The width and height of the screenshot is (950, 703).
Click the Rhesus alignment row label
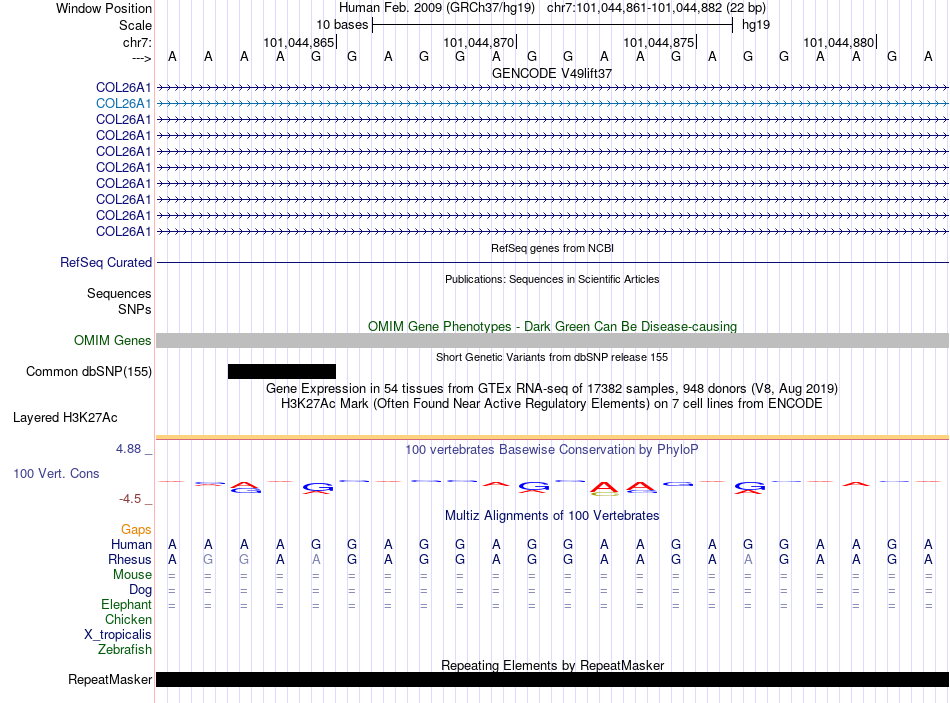[x=130, y=559]
